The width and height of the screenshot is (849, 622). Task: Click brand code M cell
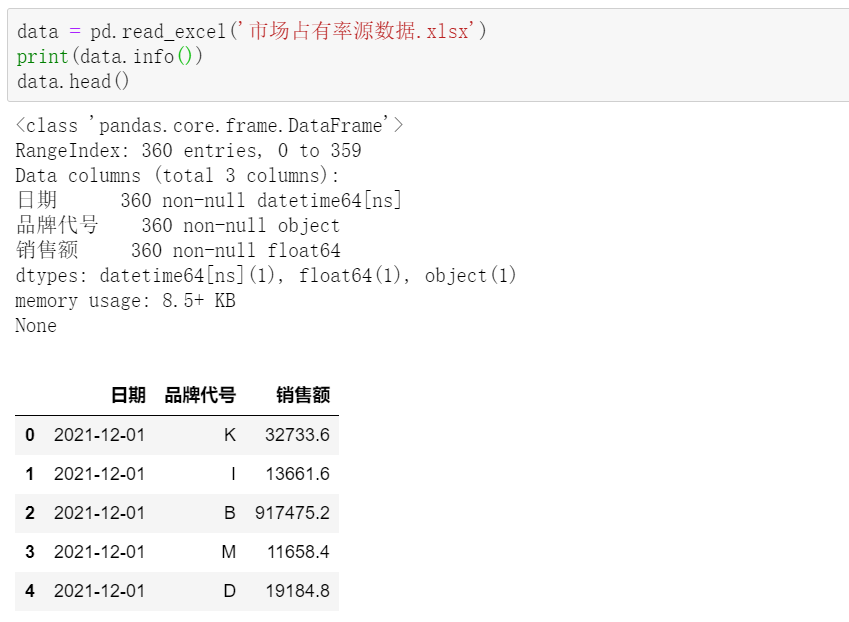(x=228, y=552)
